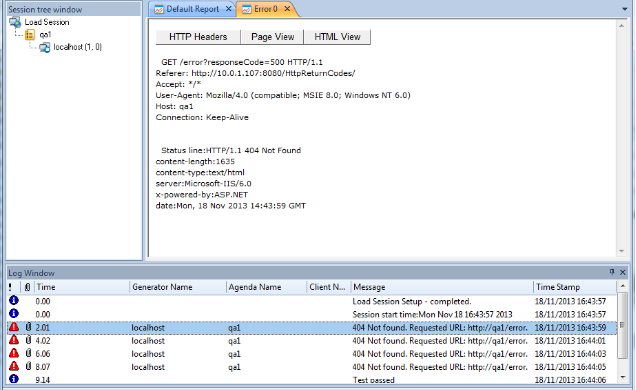Viewport: 636px width, 390px height.
Task: Click timestamp 18/11/2013 16:43:59
Action: point(570,328)
